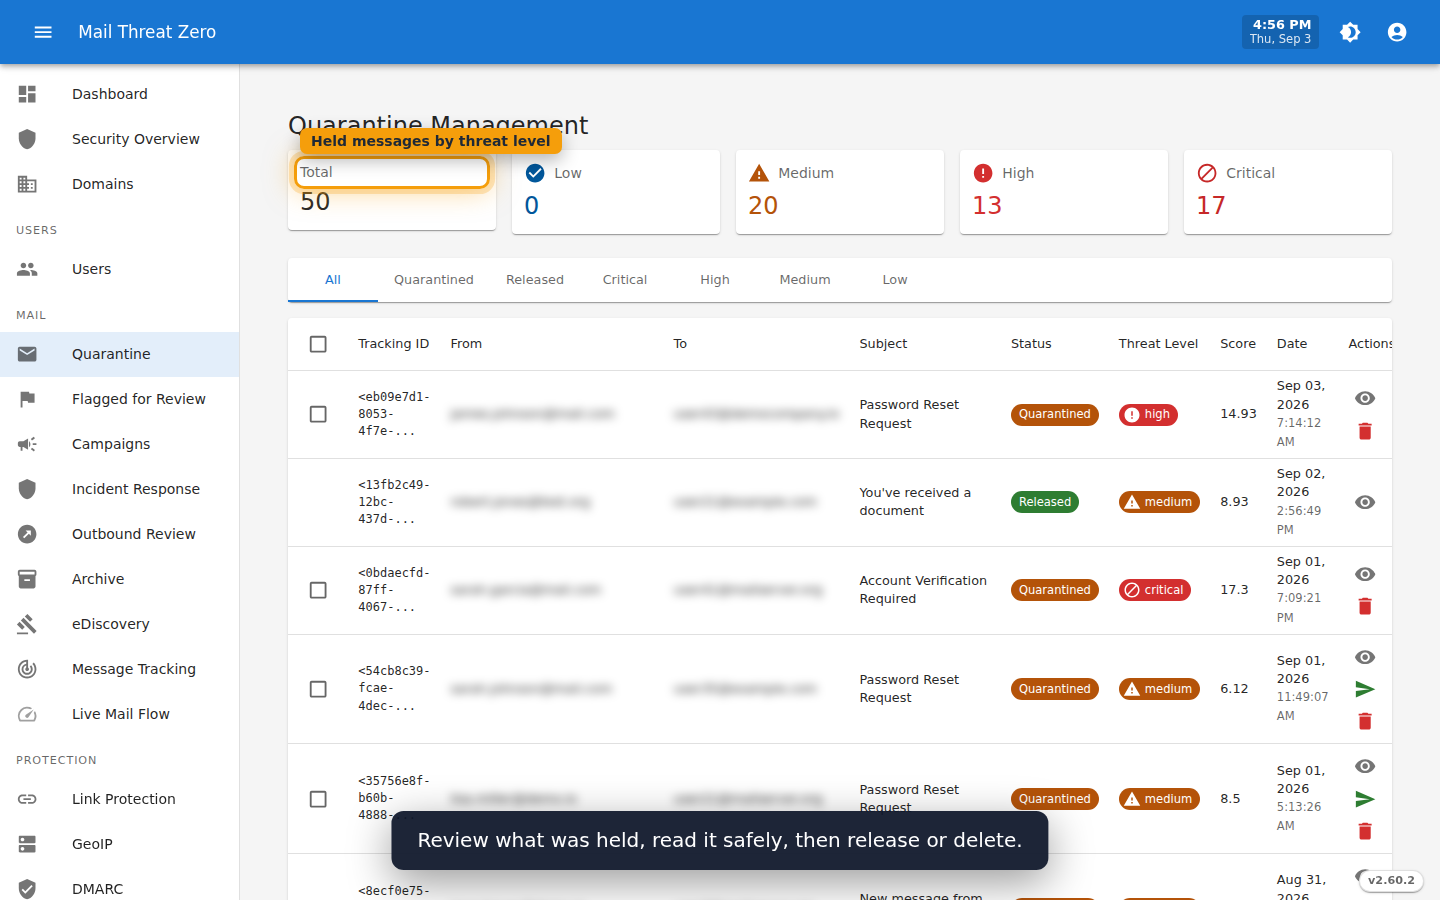View the message scored 14.93
Viewport: 1440px width, 900px height.
1365,398
